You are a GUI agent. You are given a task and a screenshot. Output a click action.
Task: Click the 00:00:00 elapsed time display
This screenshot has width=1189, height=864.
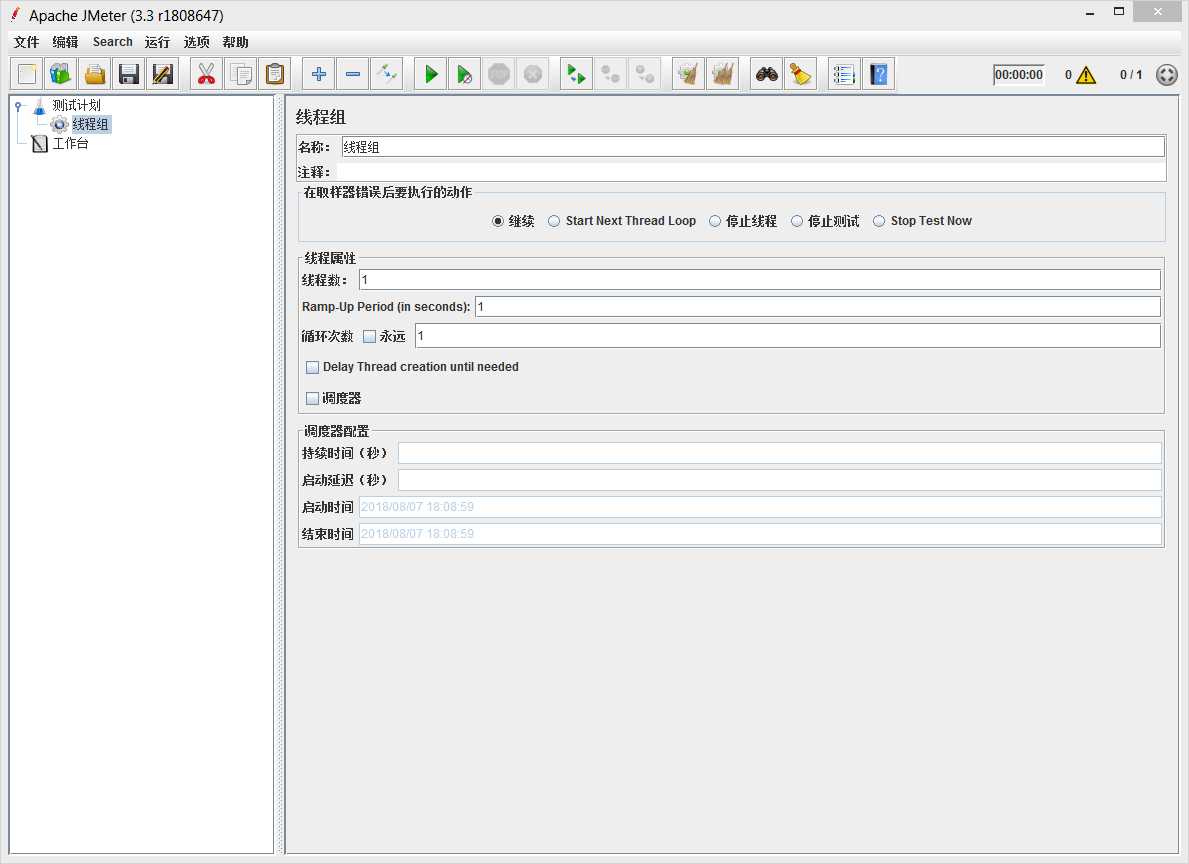tap(1018, 75)
